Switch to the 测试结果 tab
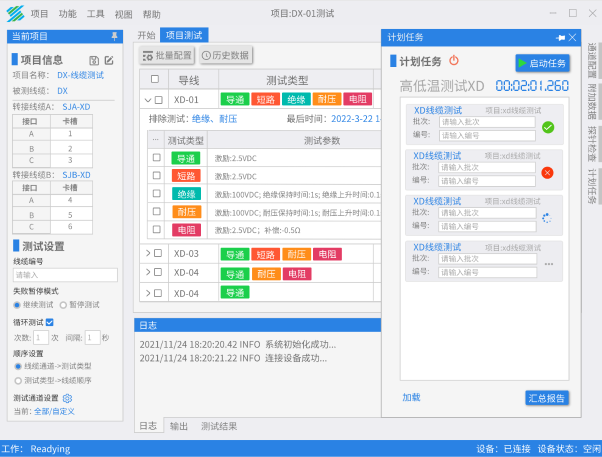The width and height of the screenshot is (602, 457). point(219,426)
